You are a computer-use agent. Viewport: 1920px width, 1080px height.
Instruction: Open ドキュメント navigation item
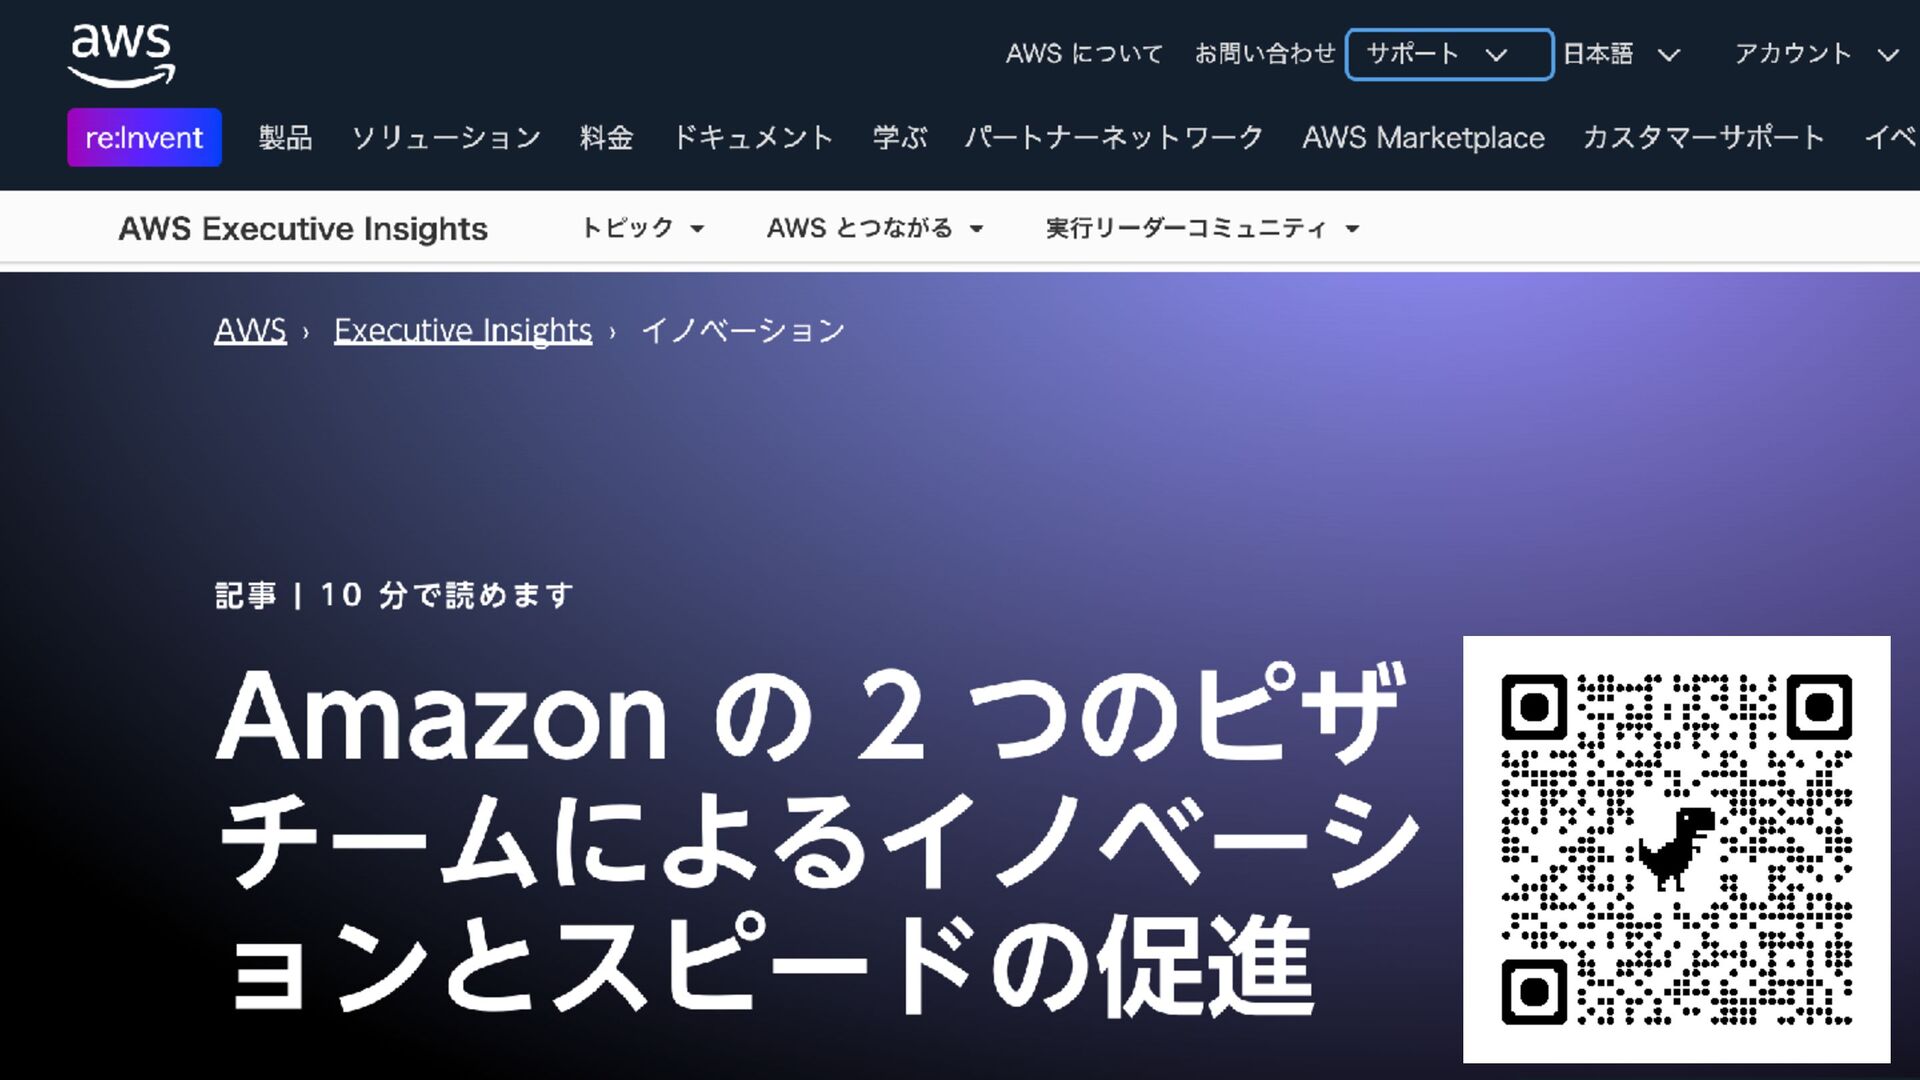pos(753,137)
